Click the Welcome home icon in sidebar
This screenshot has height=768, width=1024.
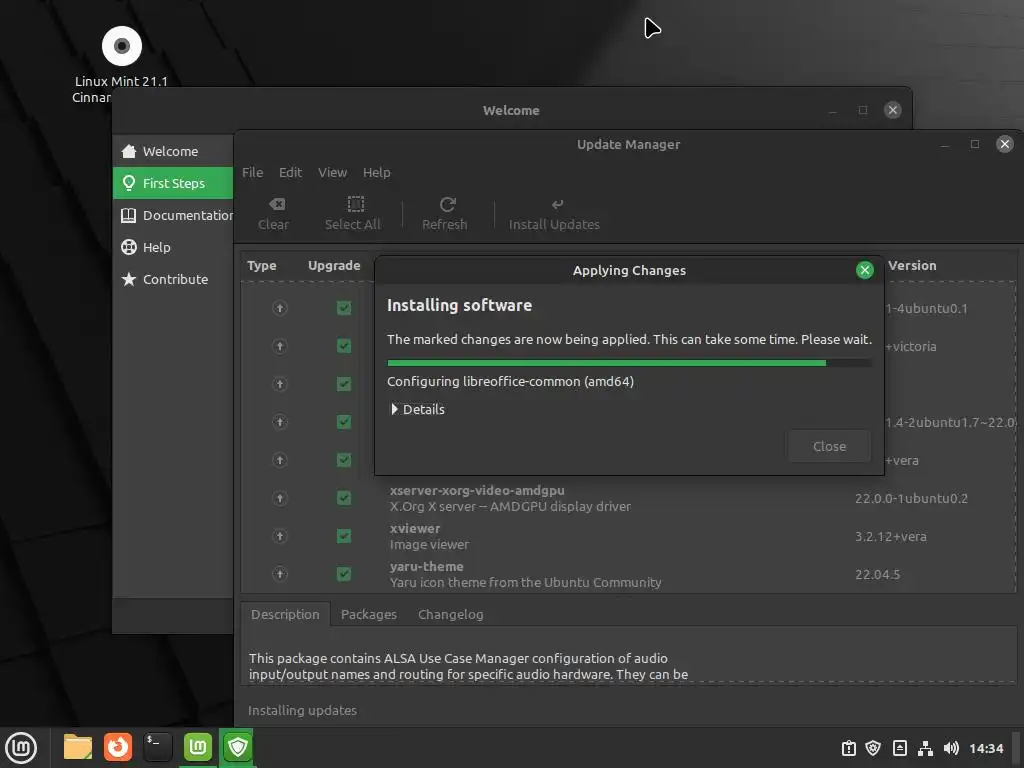(x=129, y=152)
